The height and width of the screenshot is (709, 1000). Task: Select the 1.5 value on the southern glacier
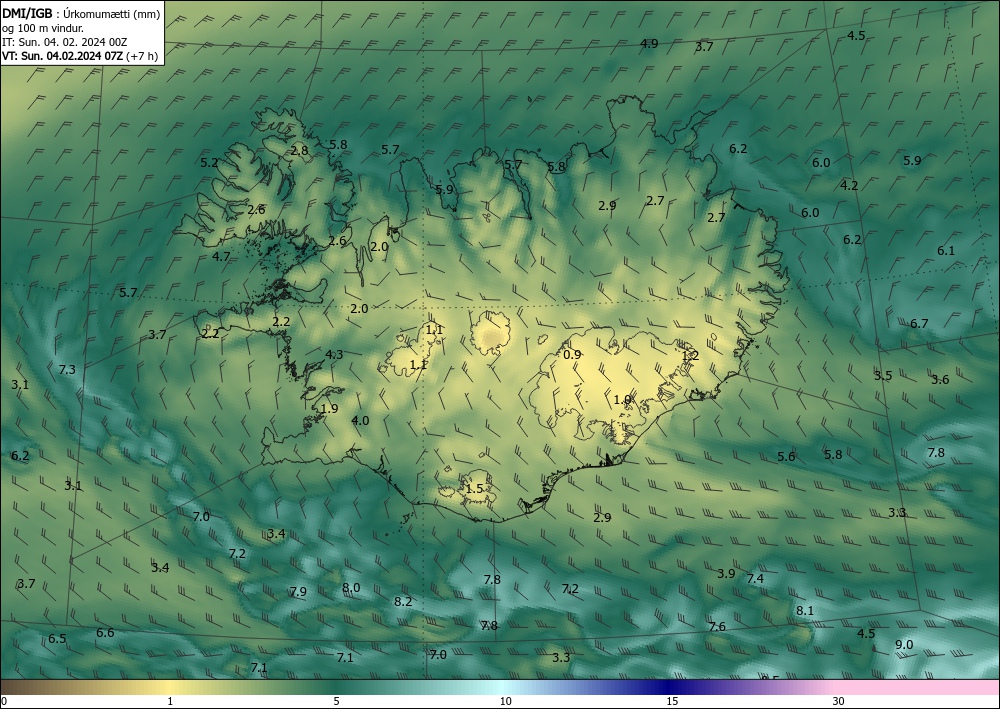click(474, 489)
